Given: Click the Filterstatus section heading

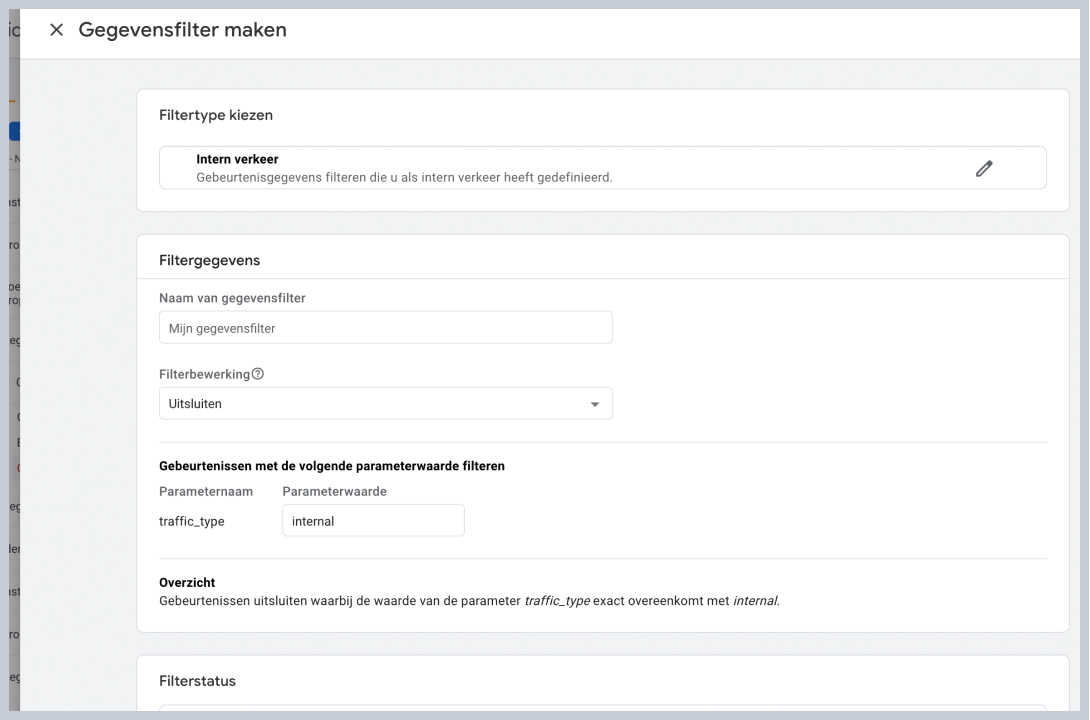Looking at the screenshot, I should click(x=197, y=681).
